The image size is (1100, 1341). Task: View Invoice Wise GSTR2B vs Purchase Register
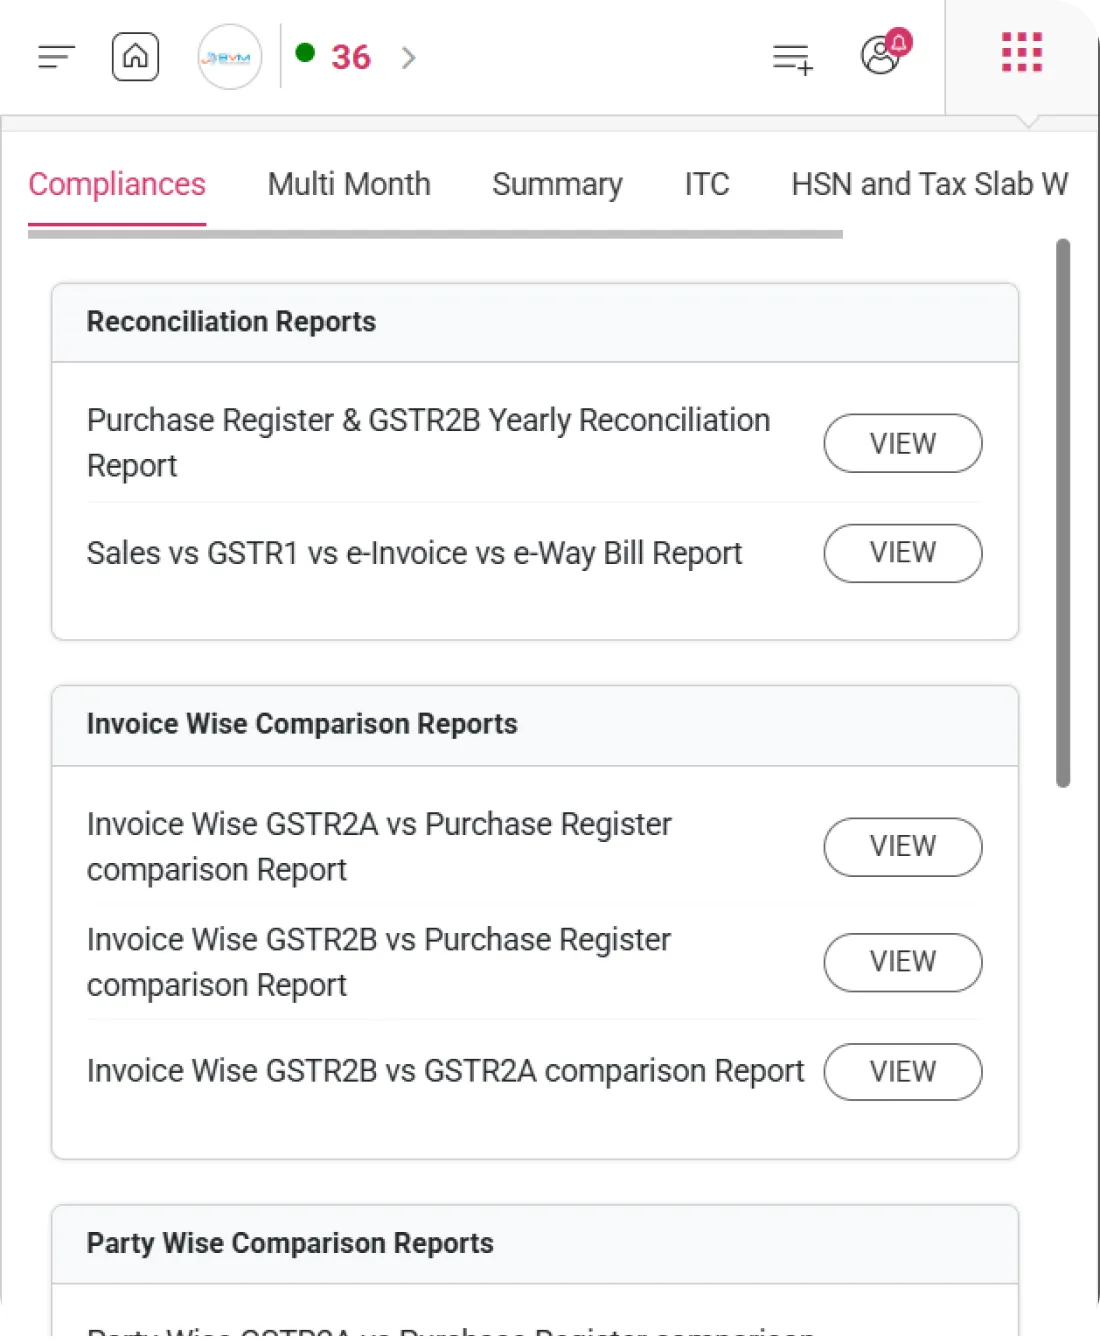[903, 962]
